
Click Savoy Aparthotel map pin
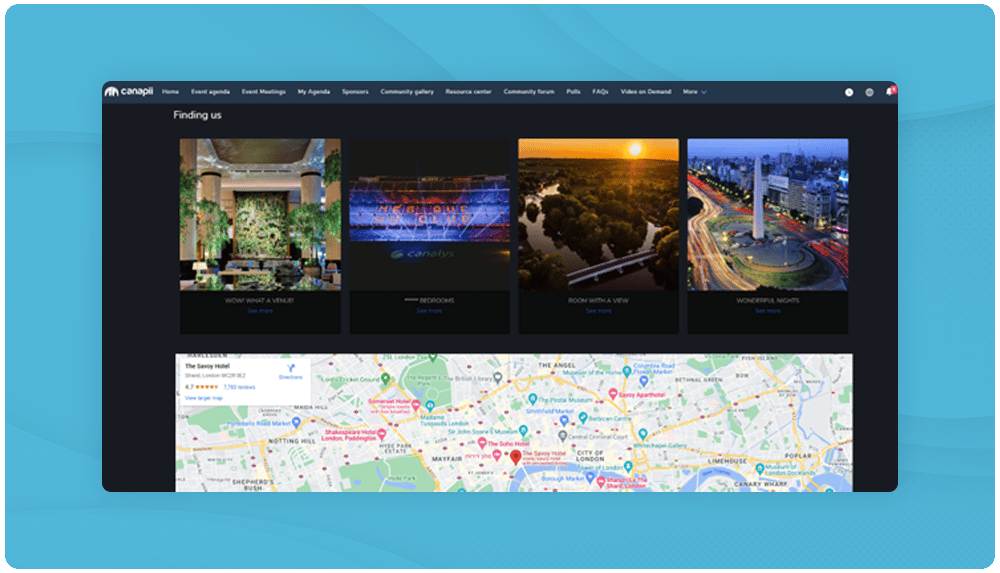[x=613, y=394]
